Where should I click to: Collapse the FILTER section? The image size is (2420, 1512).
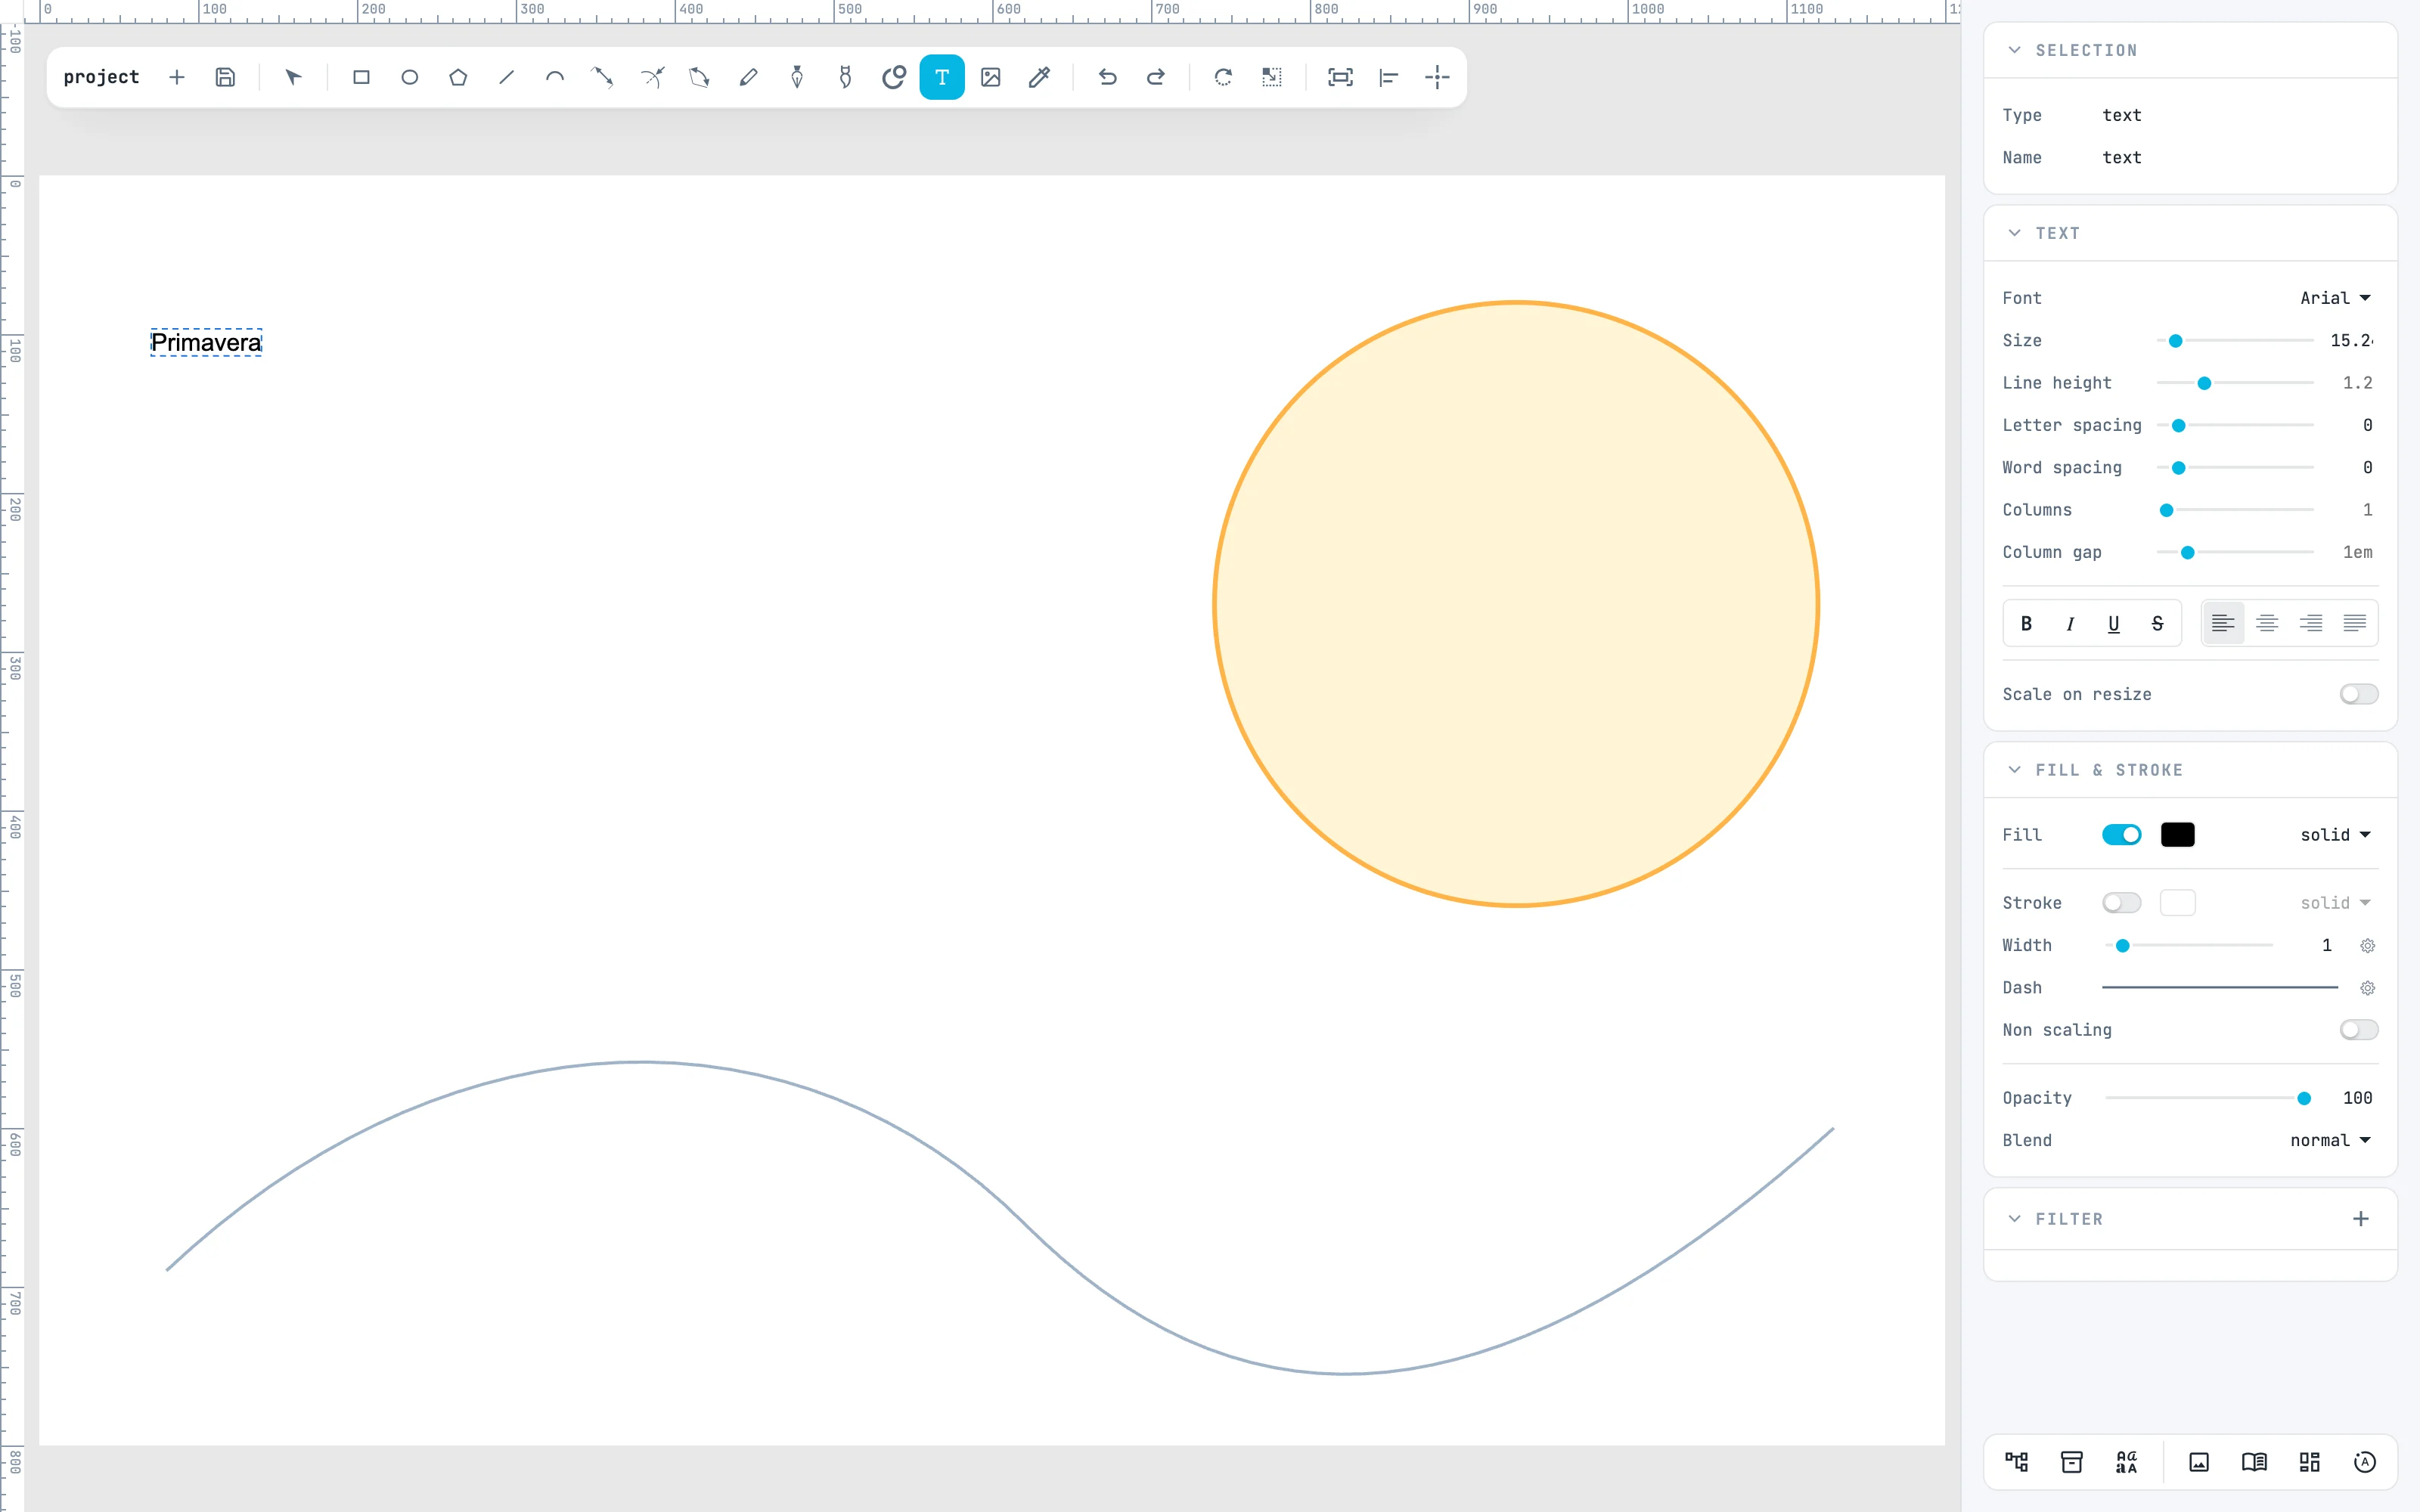(x=2014, y=1219)
